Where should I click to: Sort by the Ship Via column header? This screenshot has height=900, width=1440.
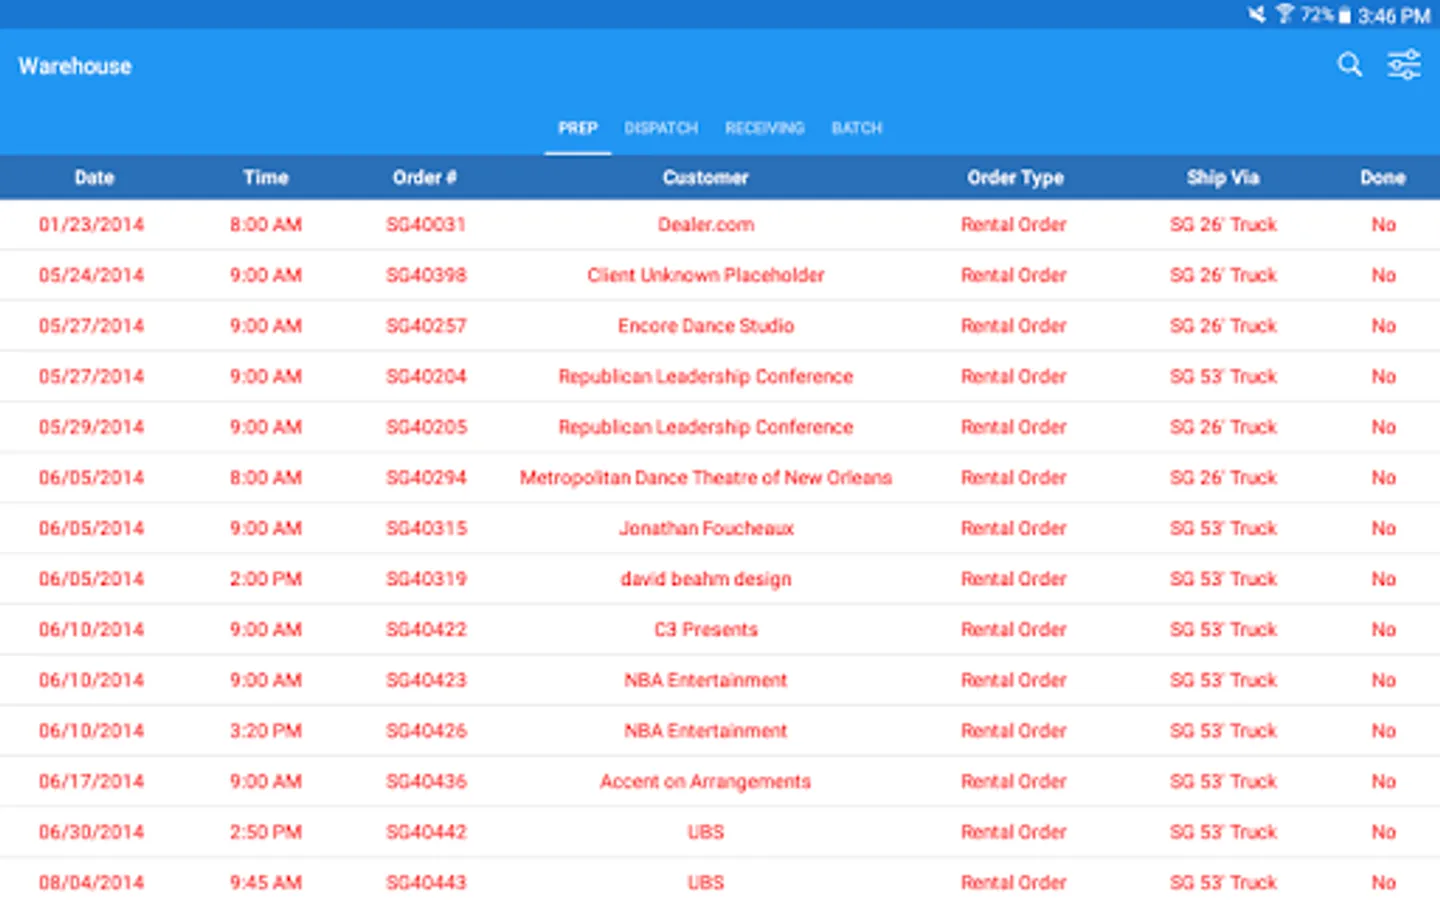click(x=1222, y=177)
